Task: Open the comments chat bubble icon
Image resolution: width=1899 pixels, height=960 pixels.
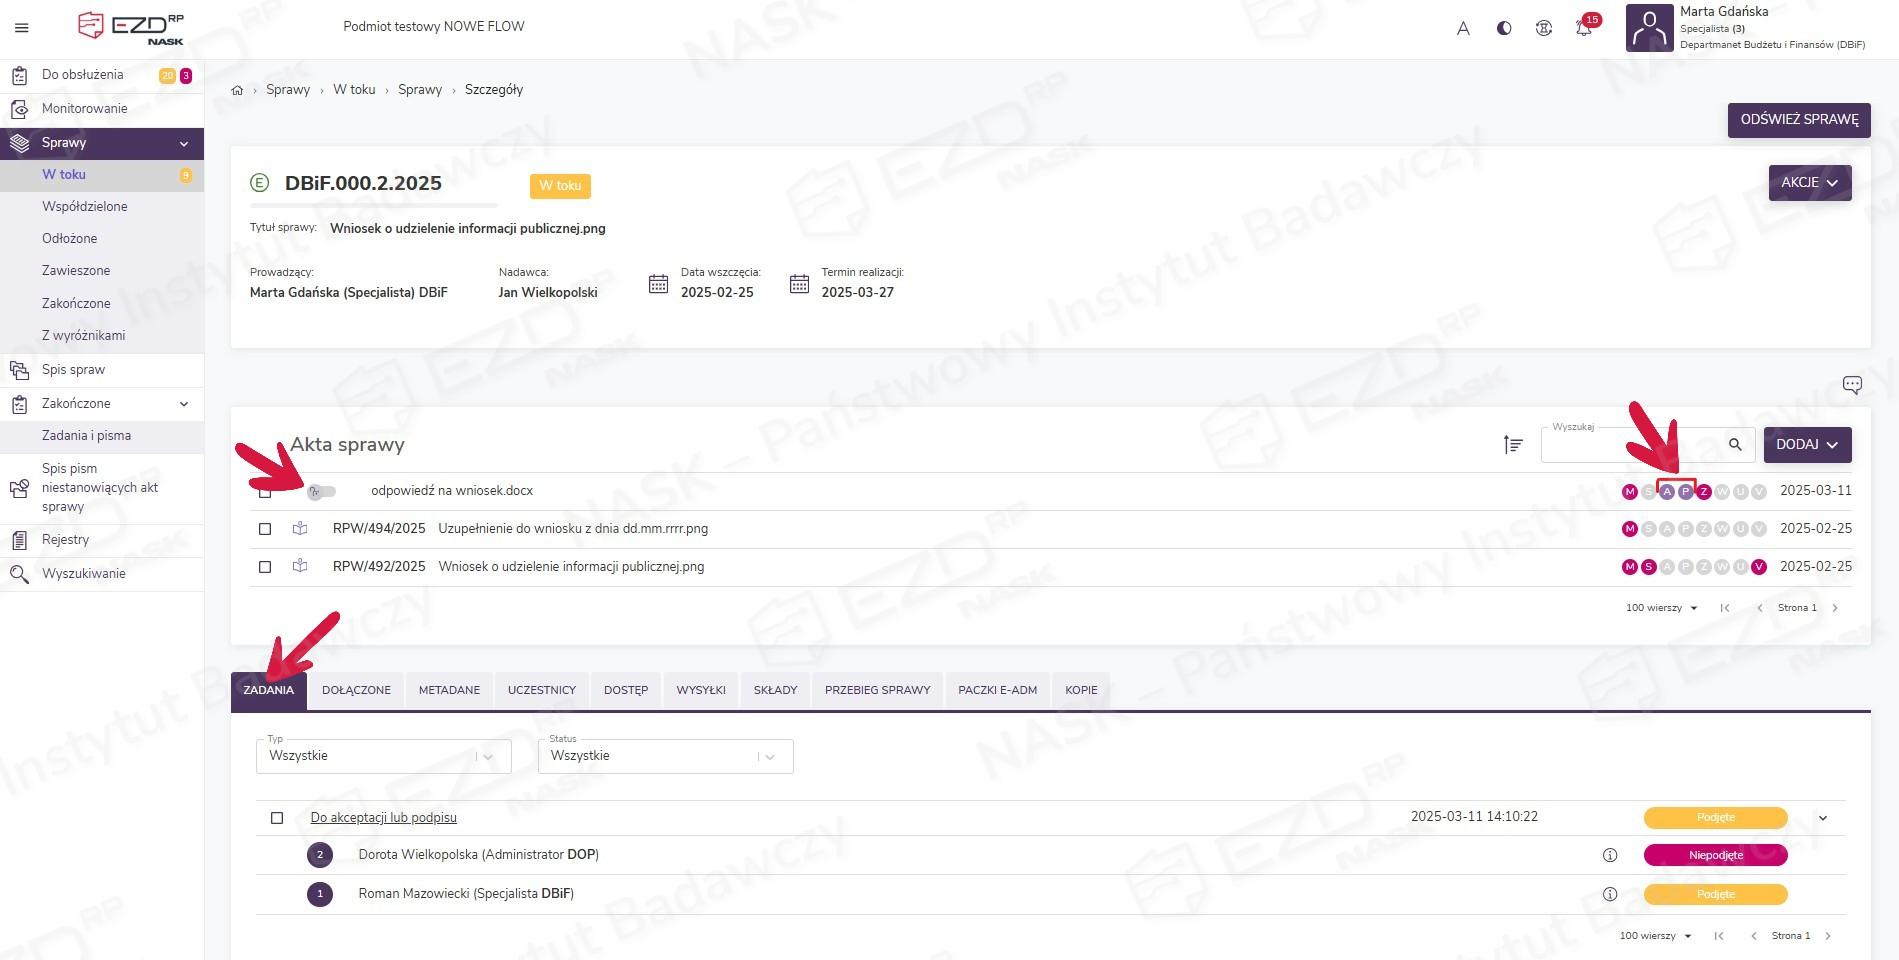Action: 1852,385
